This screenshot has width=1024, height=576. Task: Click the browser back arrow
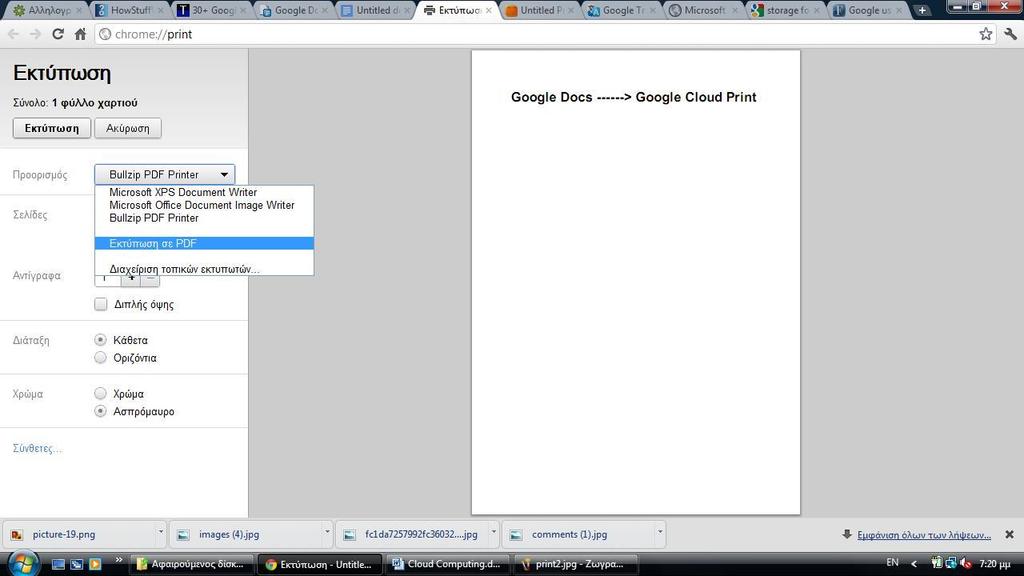click(14, 34)
